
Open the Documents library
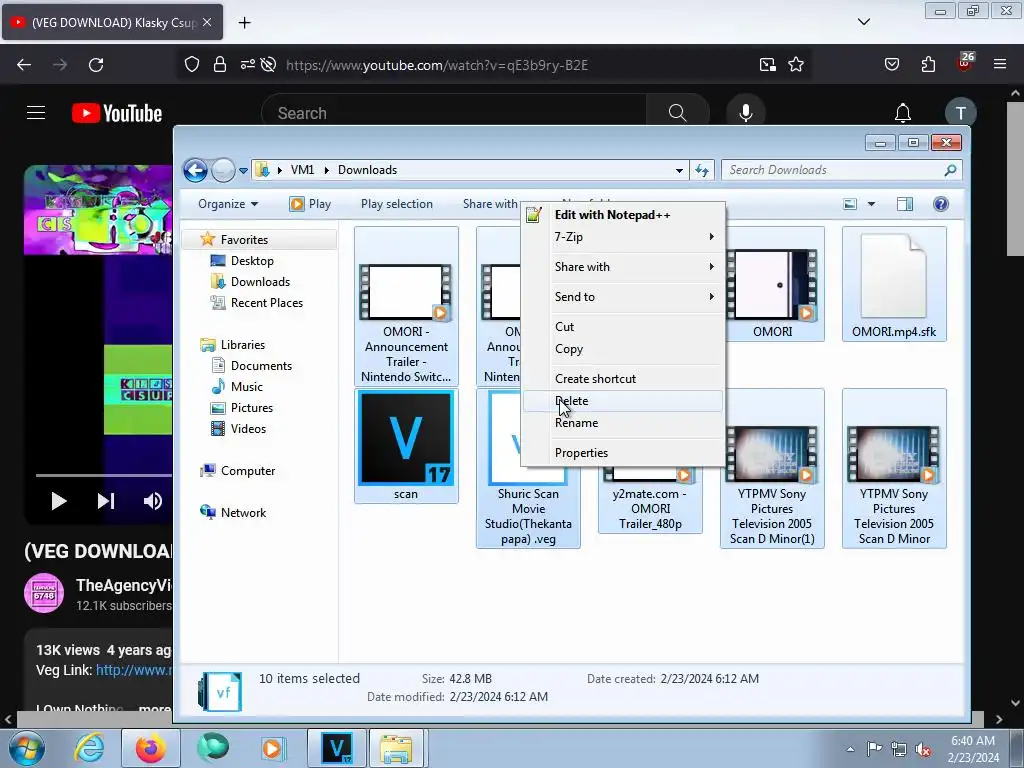tap(261, 366)
